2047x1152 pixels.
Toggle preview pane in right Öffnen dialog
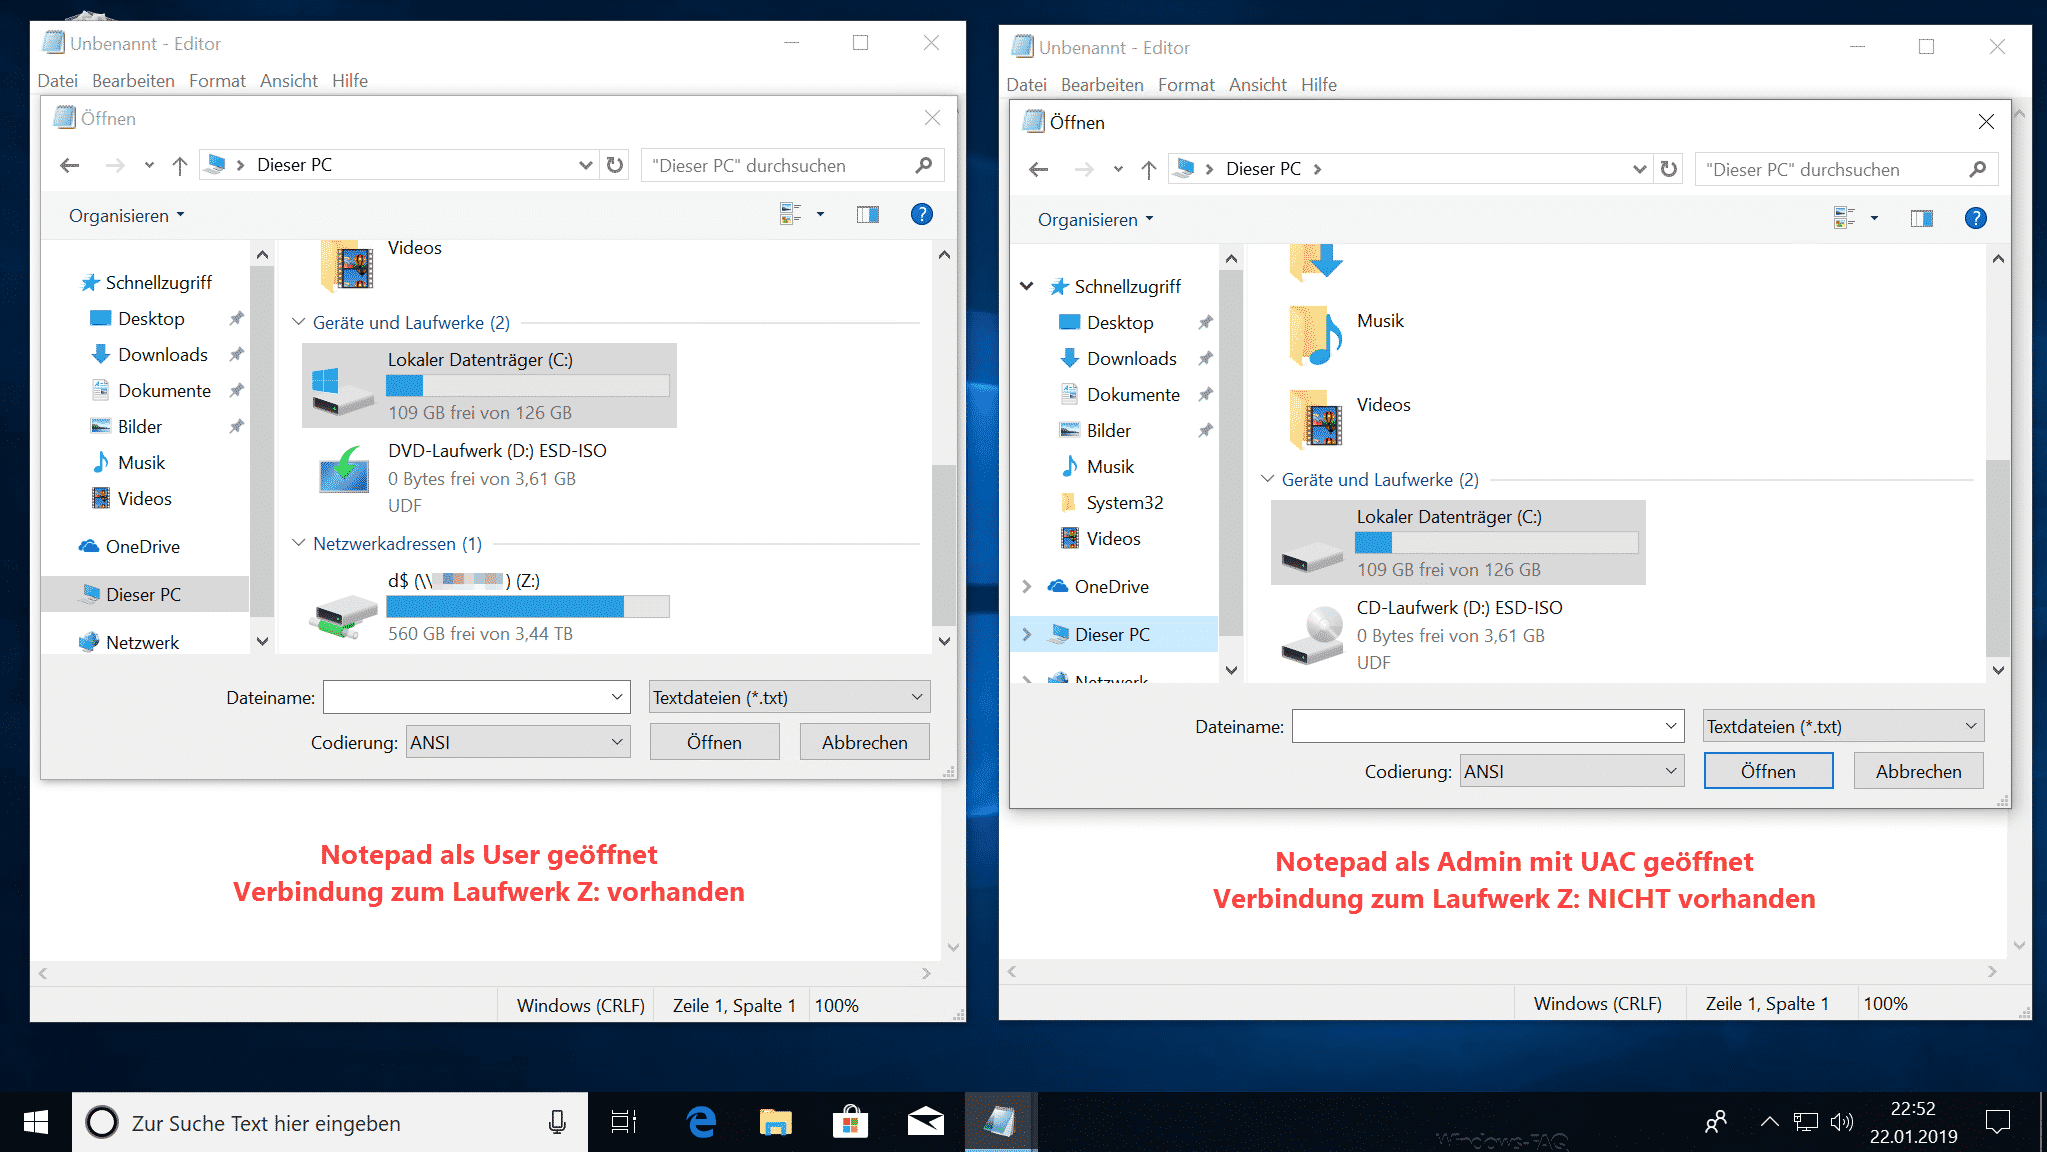(x=1922, y=218)
